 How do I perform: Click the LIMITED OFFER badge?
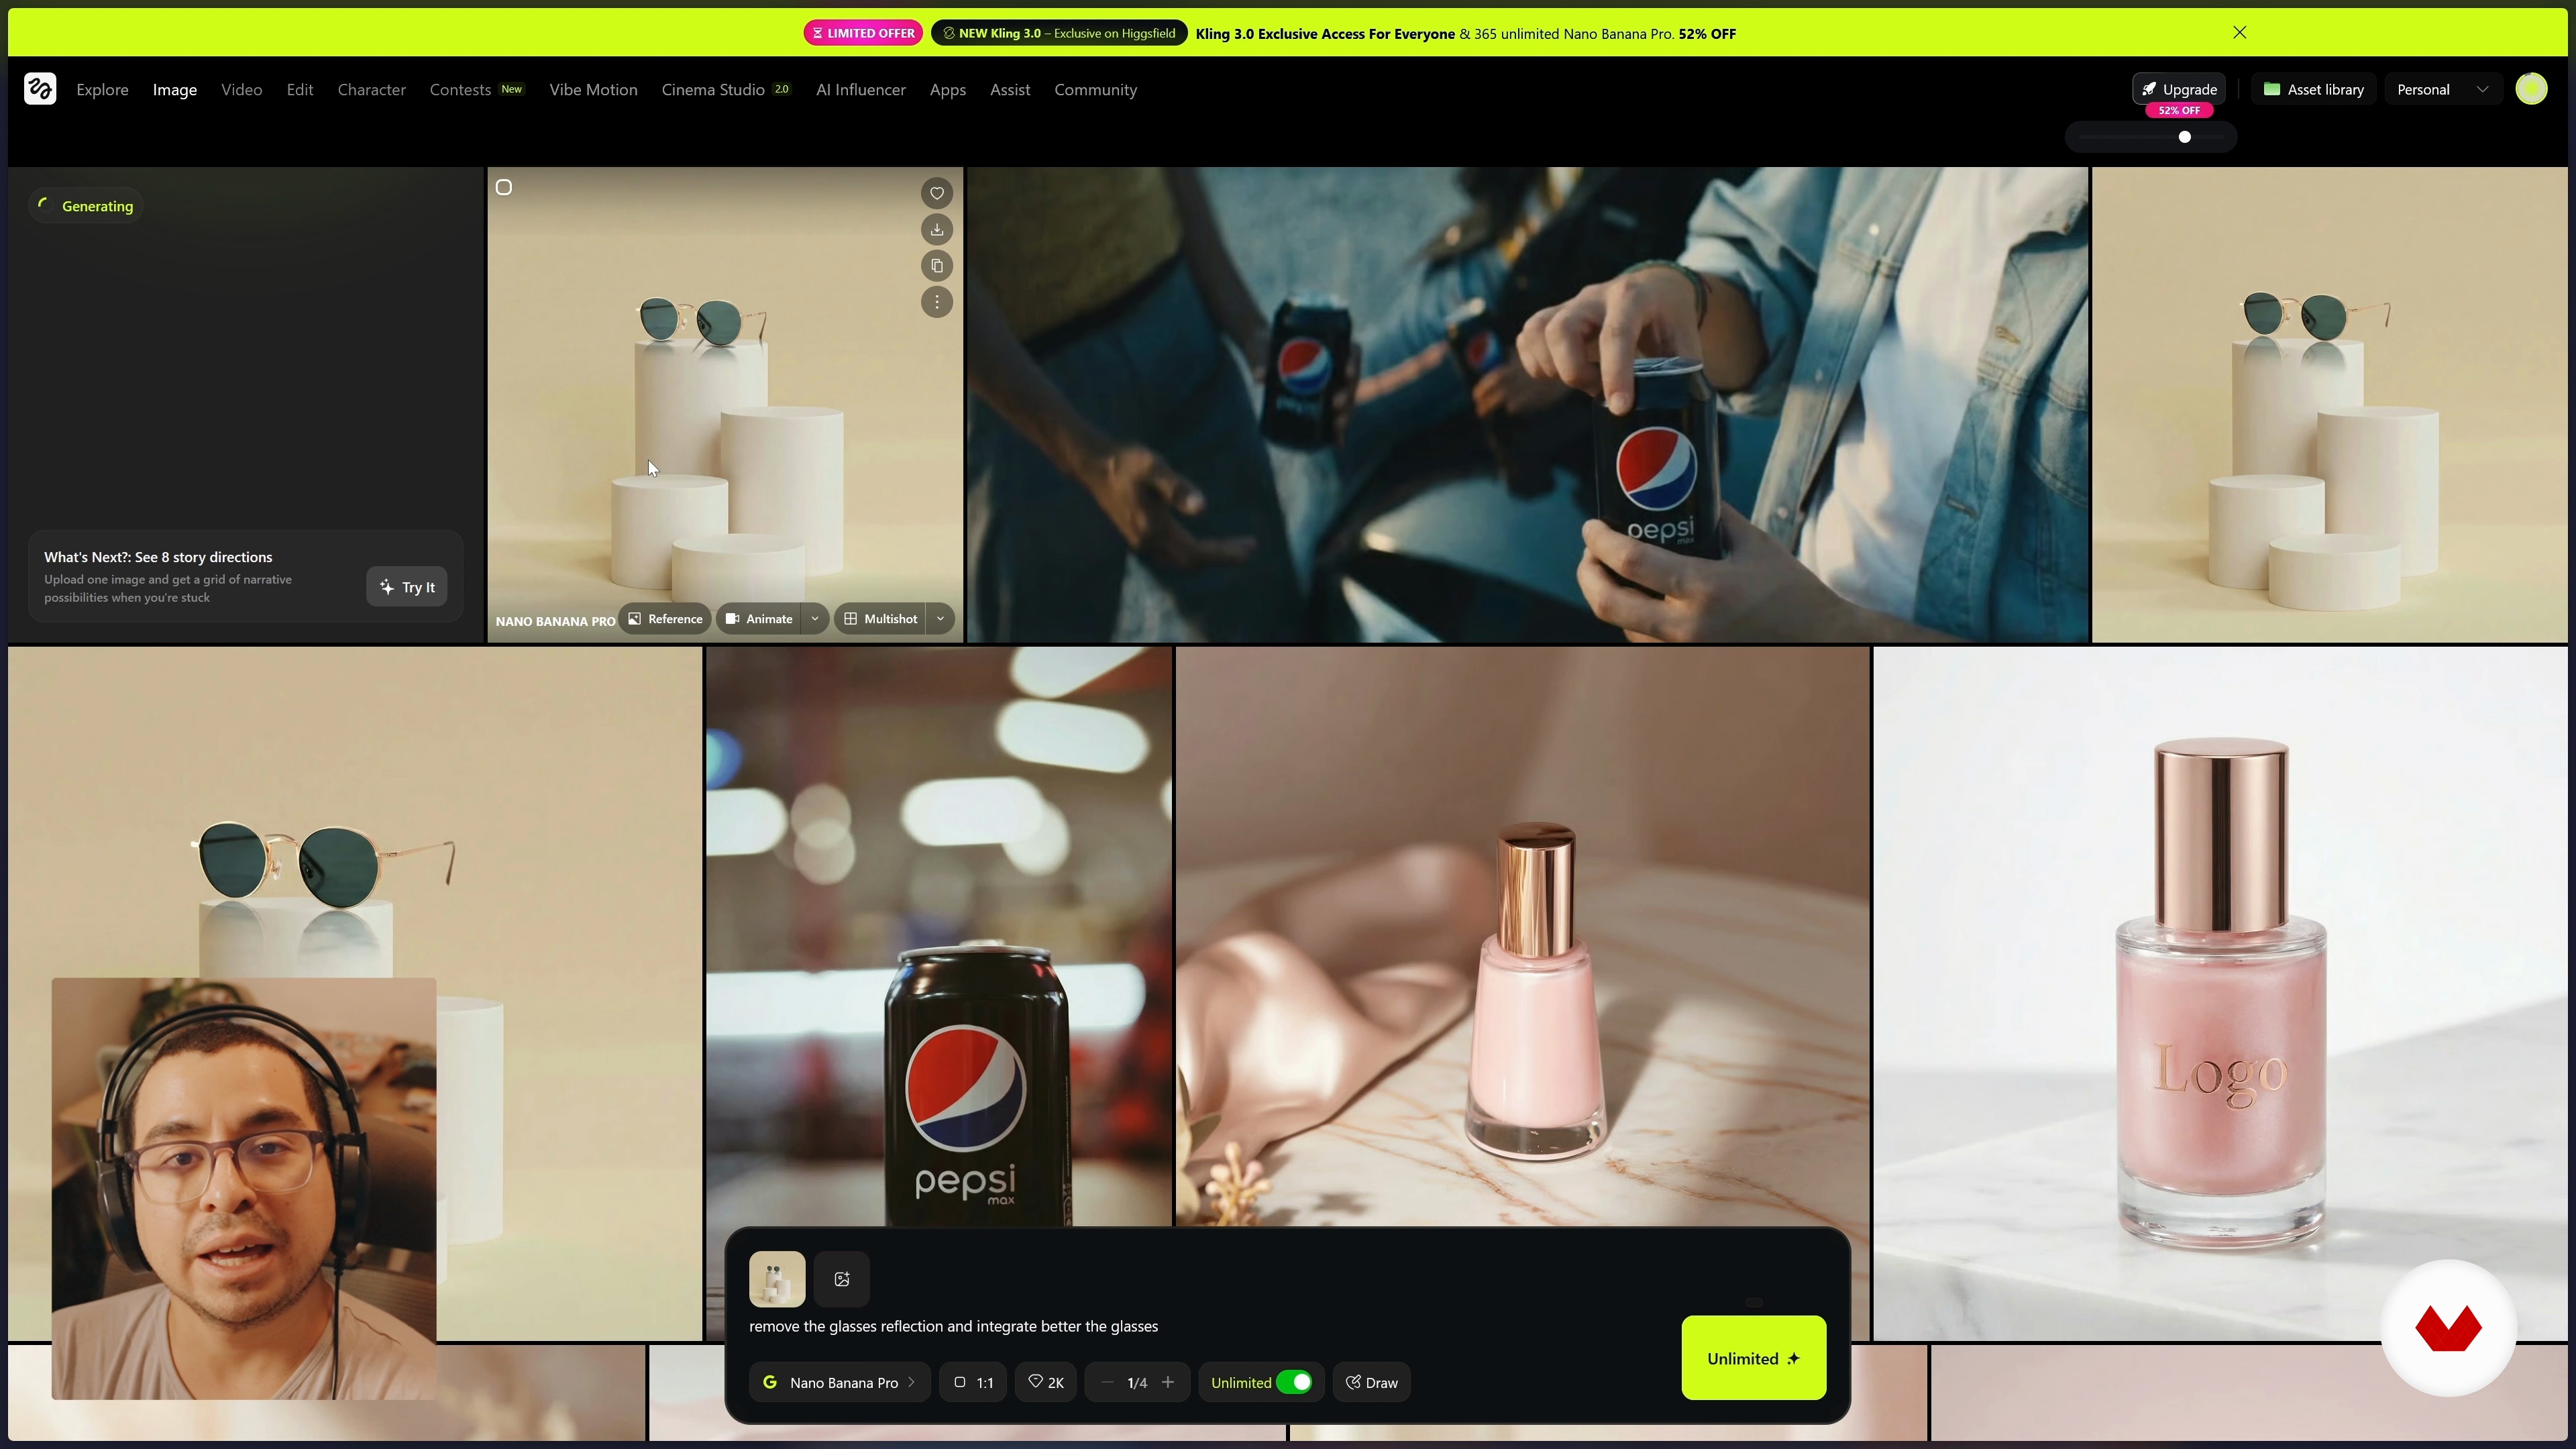(863, 33)
